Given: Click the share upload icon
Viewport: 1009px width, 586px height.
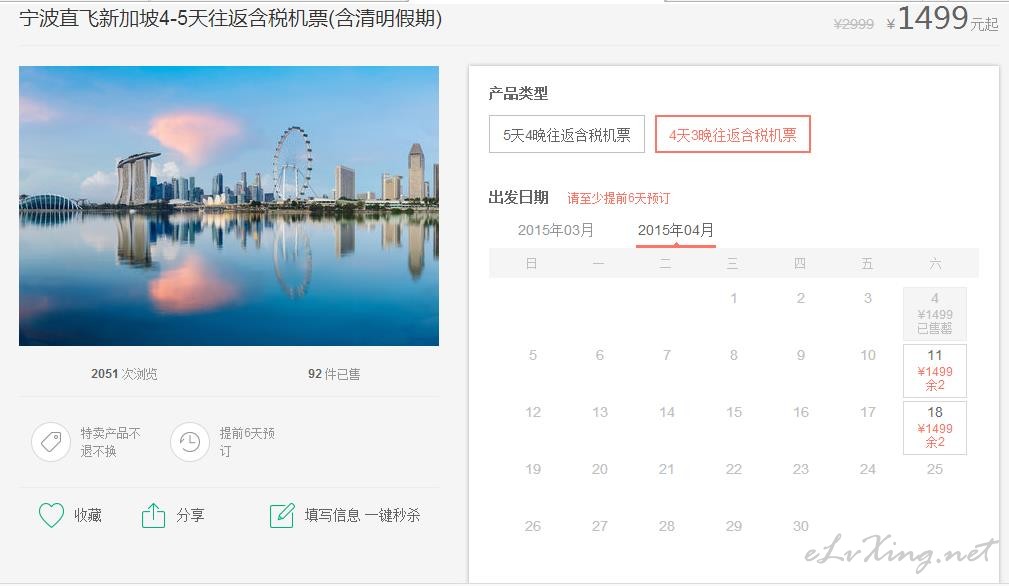Looking at the screenshot, I should tap(153, 515).
